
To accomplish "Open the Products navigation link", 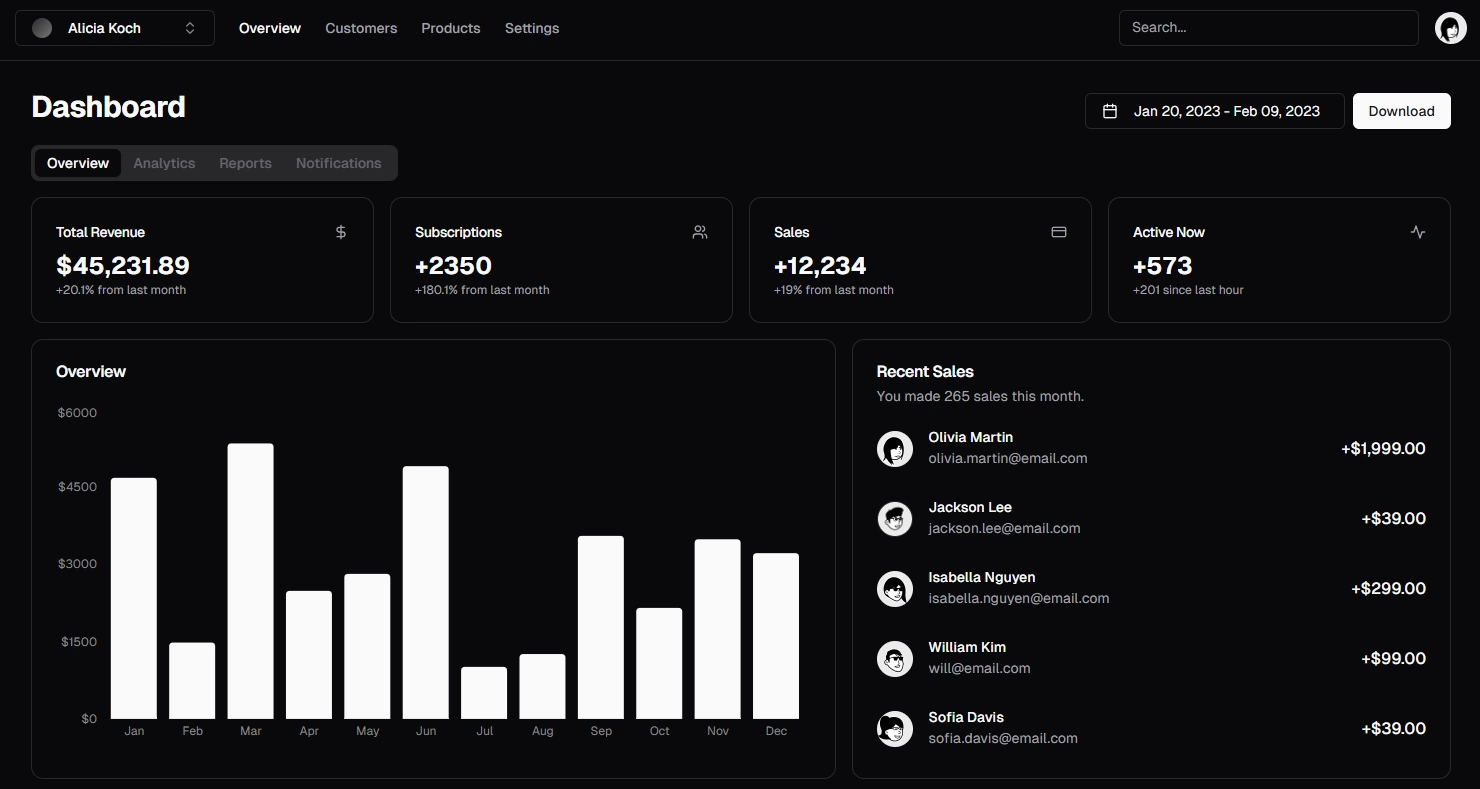I will point(450,28).
